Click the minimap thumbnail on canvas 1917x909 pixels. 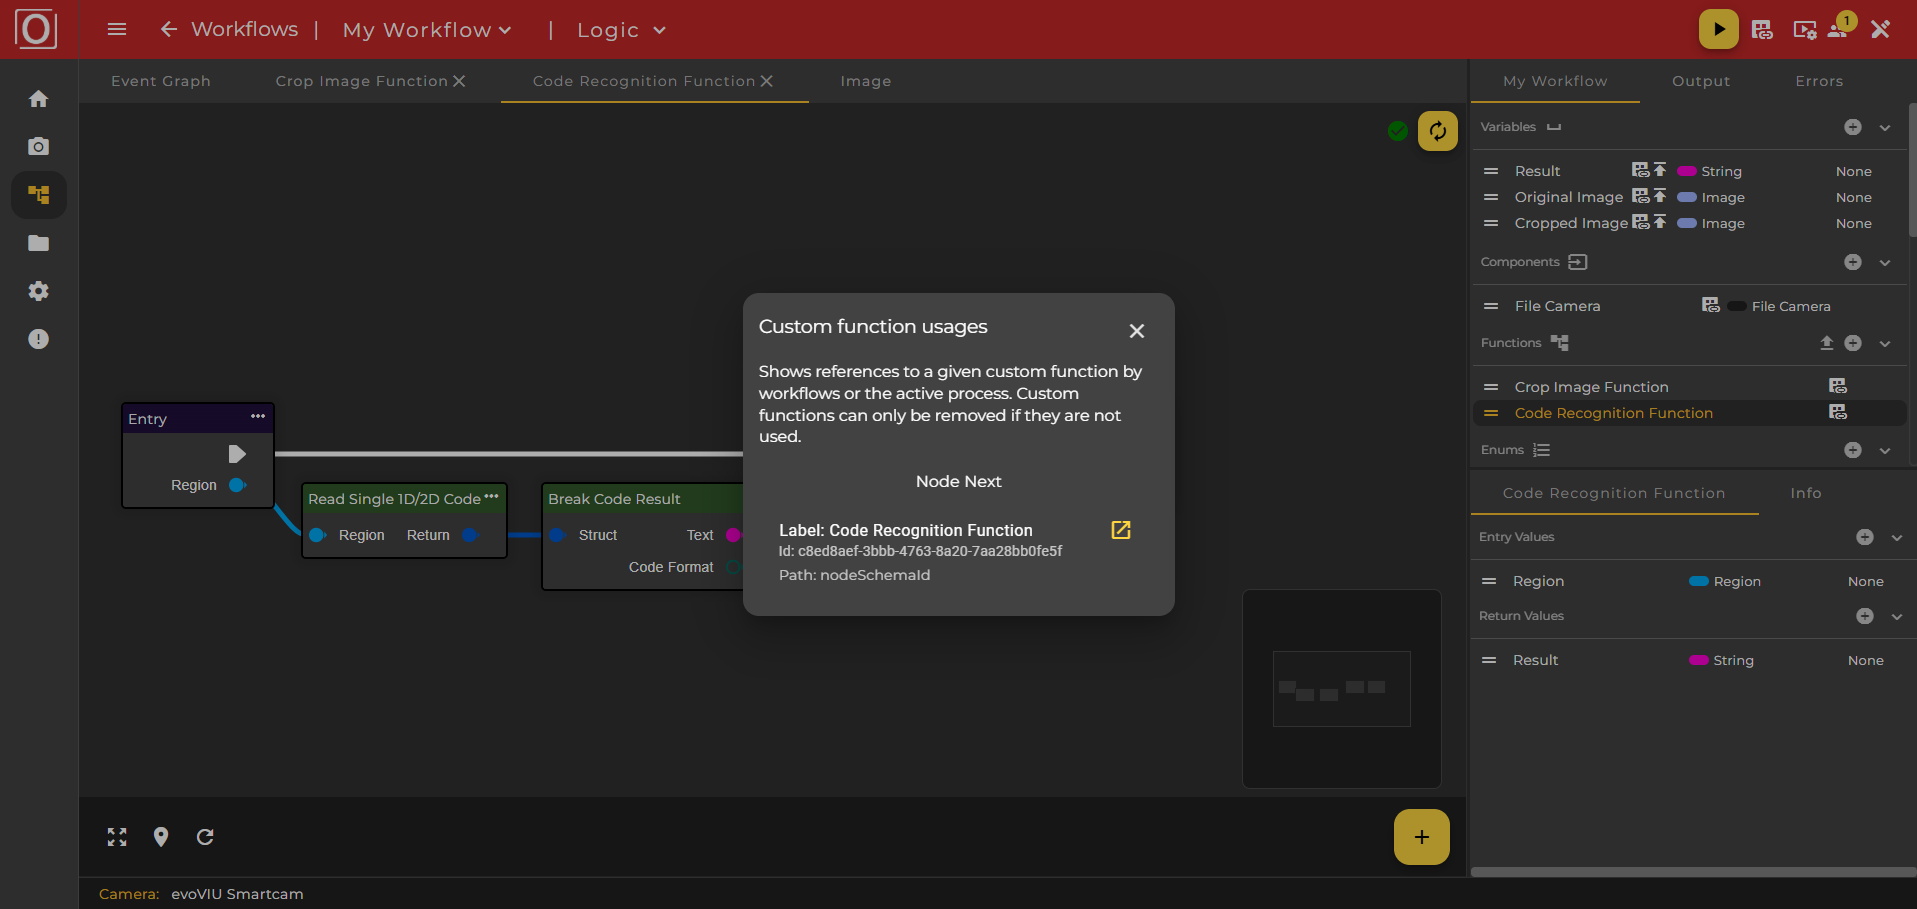(x=1341, y=688)
